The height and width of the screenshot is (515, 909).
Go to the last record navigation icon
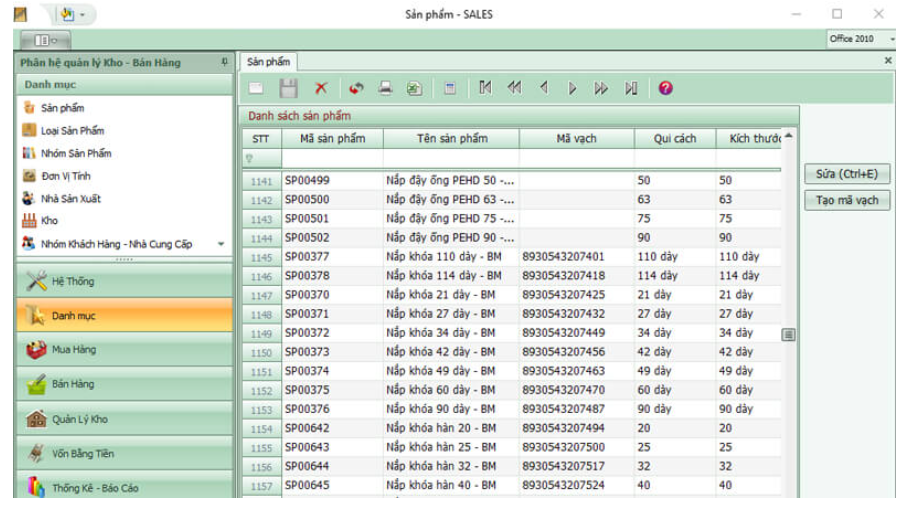tap(631, 88)
